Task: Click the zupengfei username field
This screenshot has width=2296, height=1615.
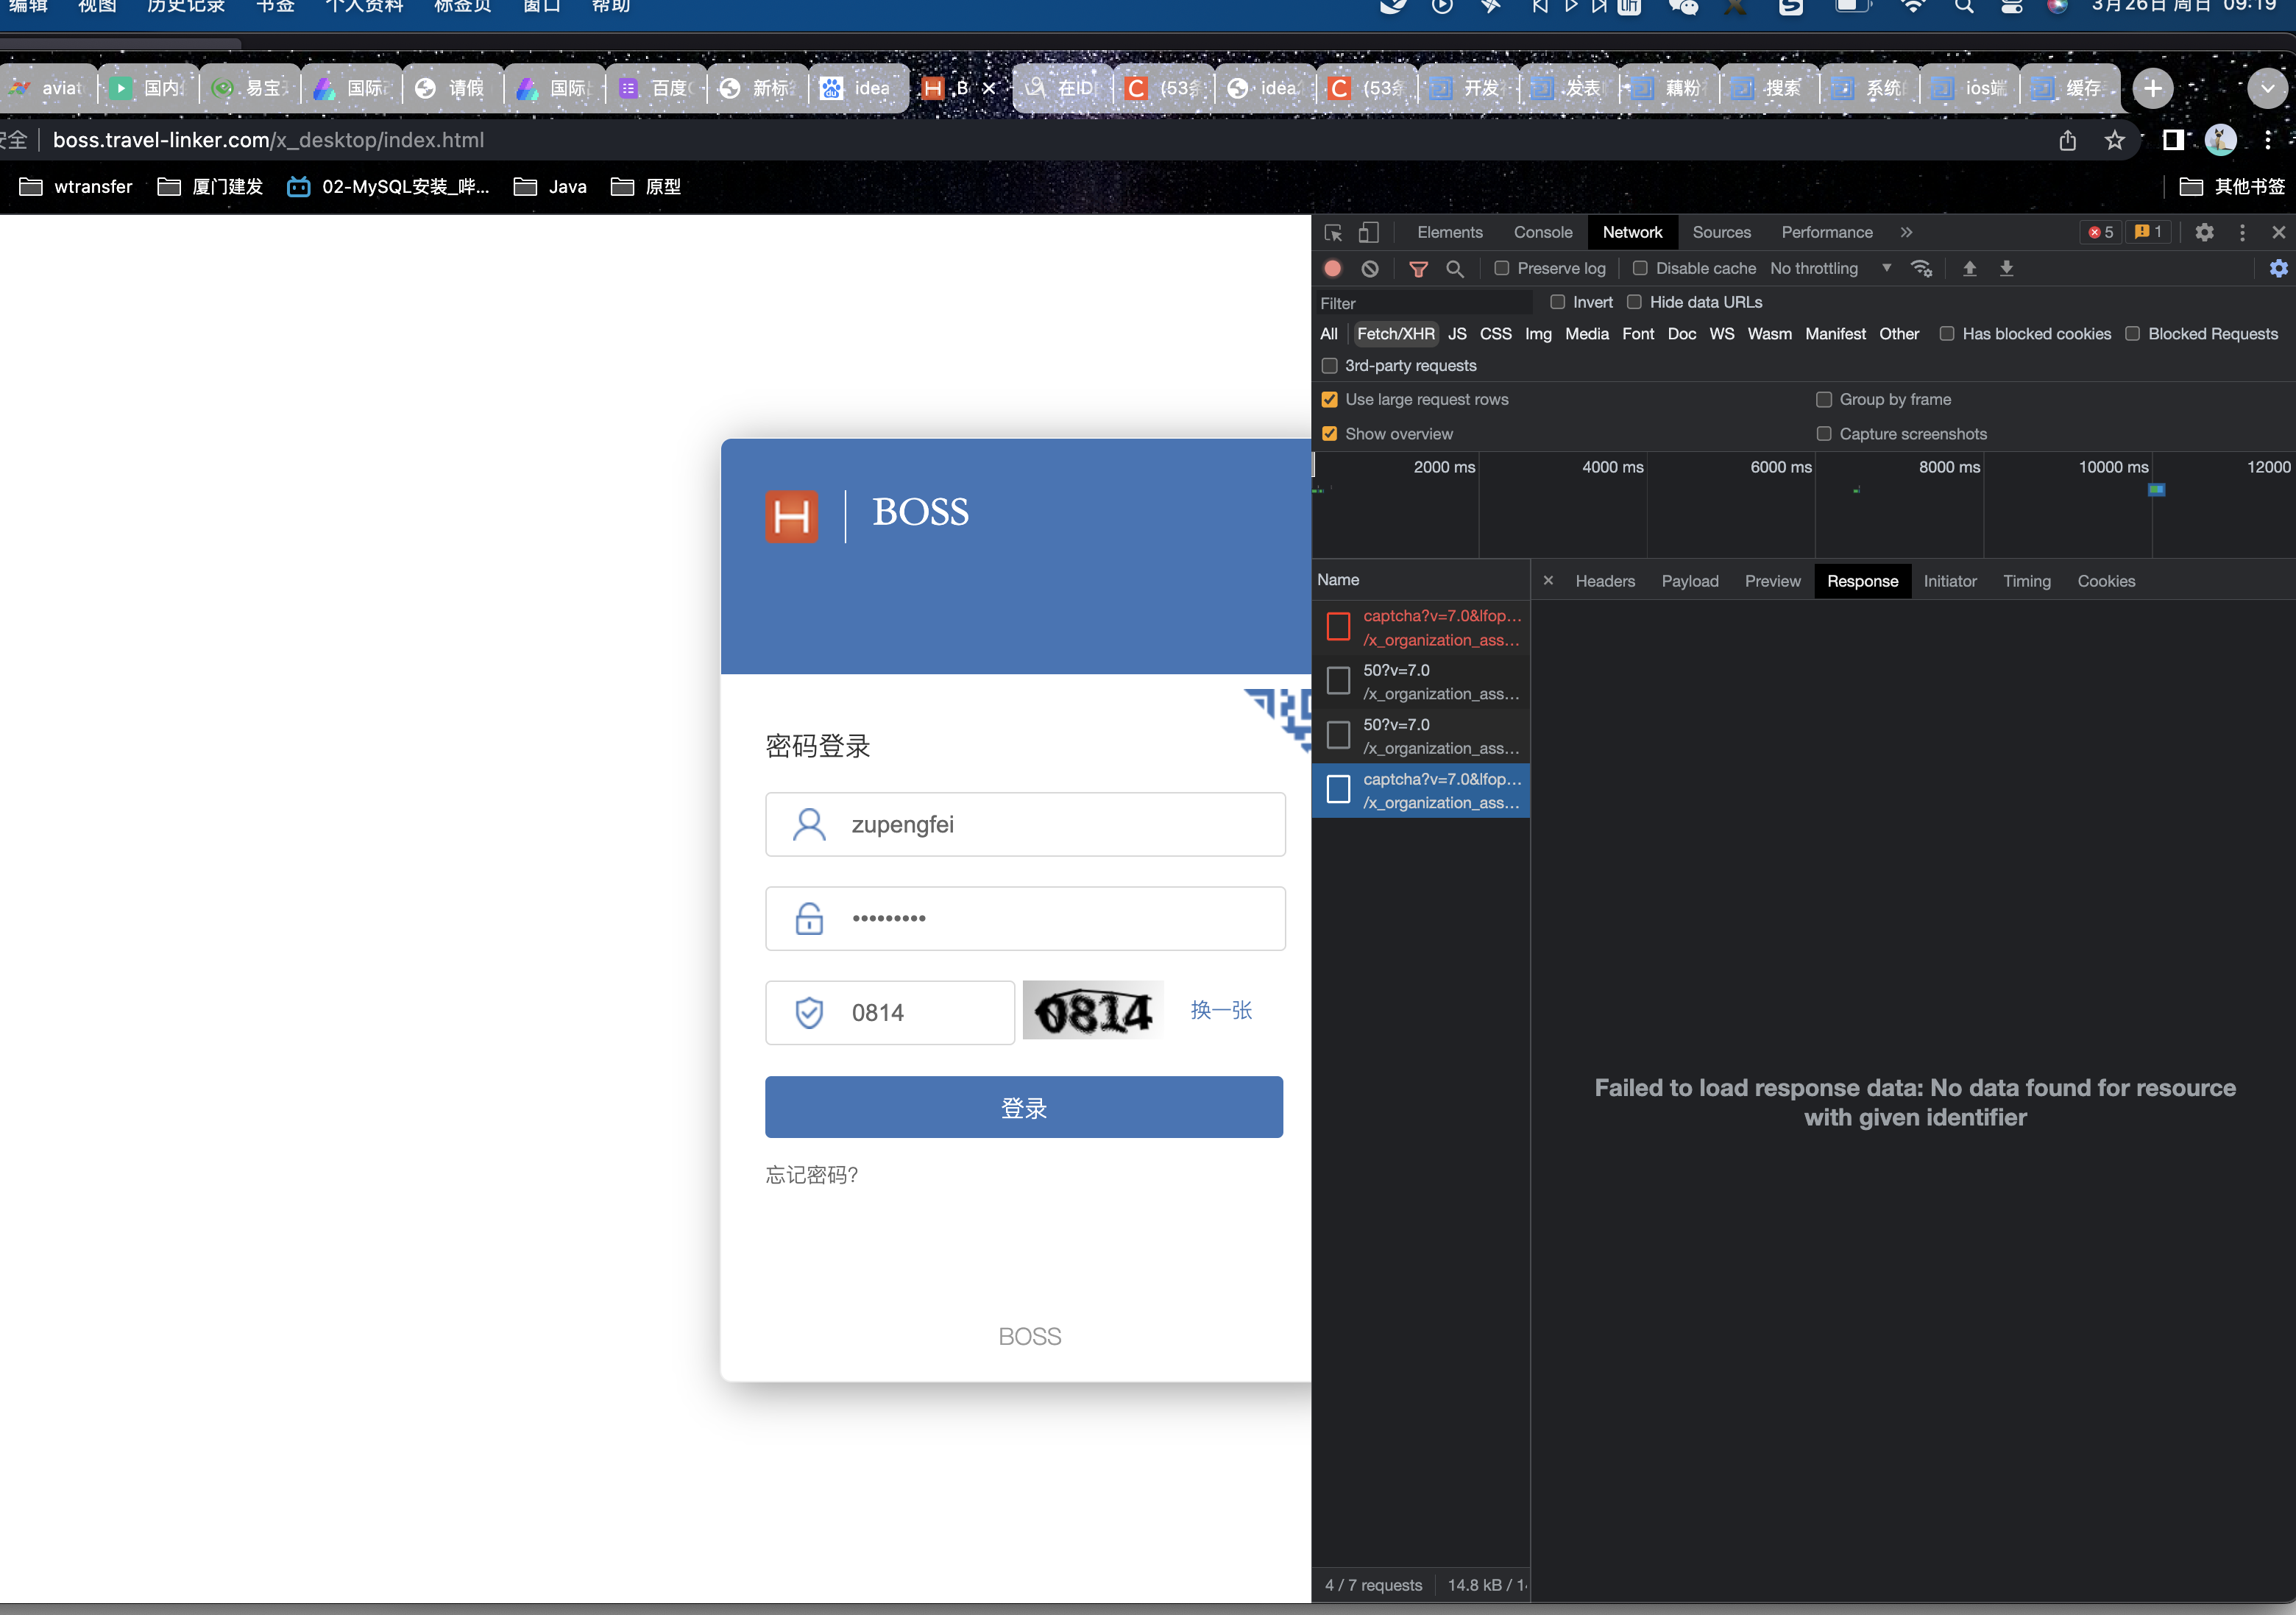Action: pos(1025,824)
